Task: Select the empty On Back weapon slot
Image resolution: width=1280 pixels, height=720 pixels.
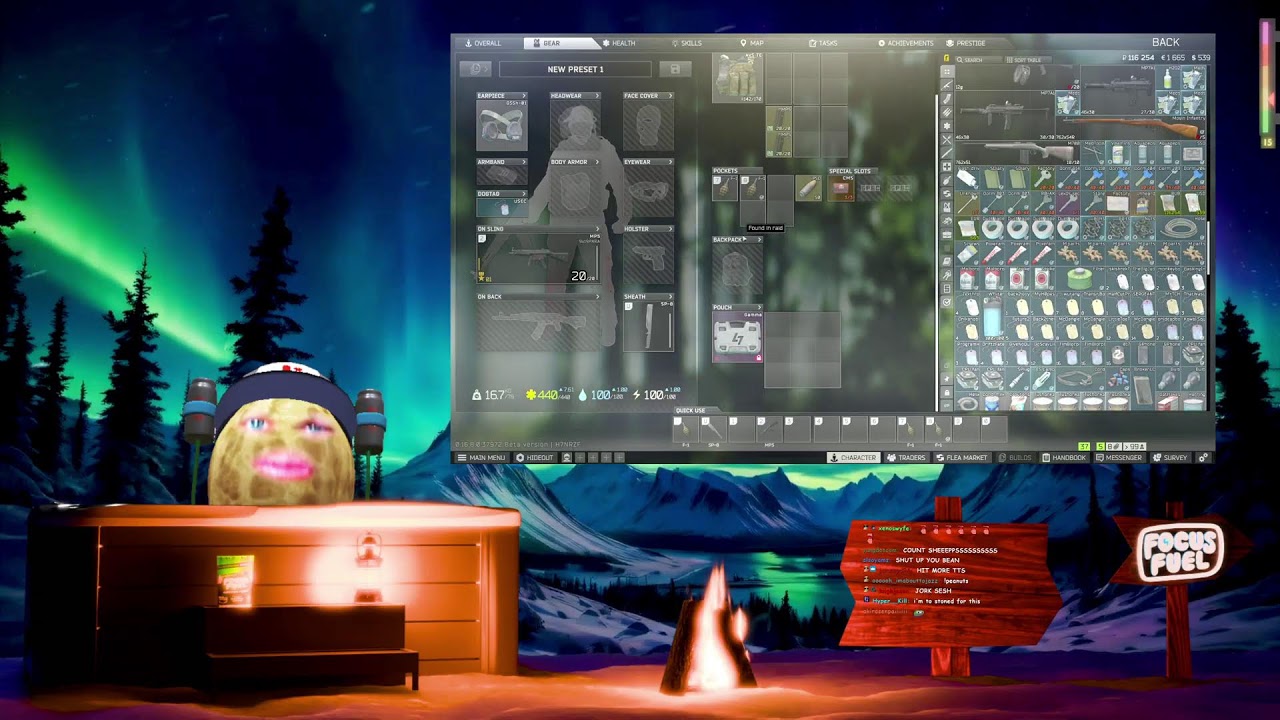Action: (x=538, y=327)
